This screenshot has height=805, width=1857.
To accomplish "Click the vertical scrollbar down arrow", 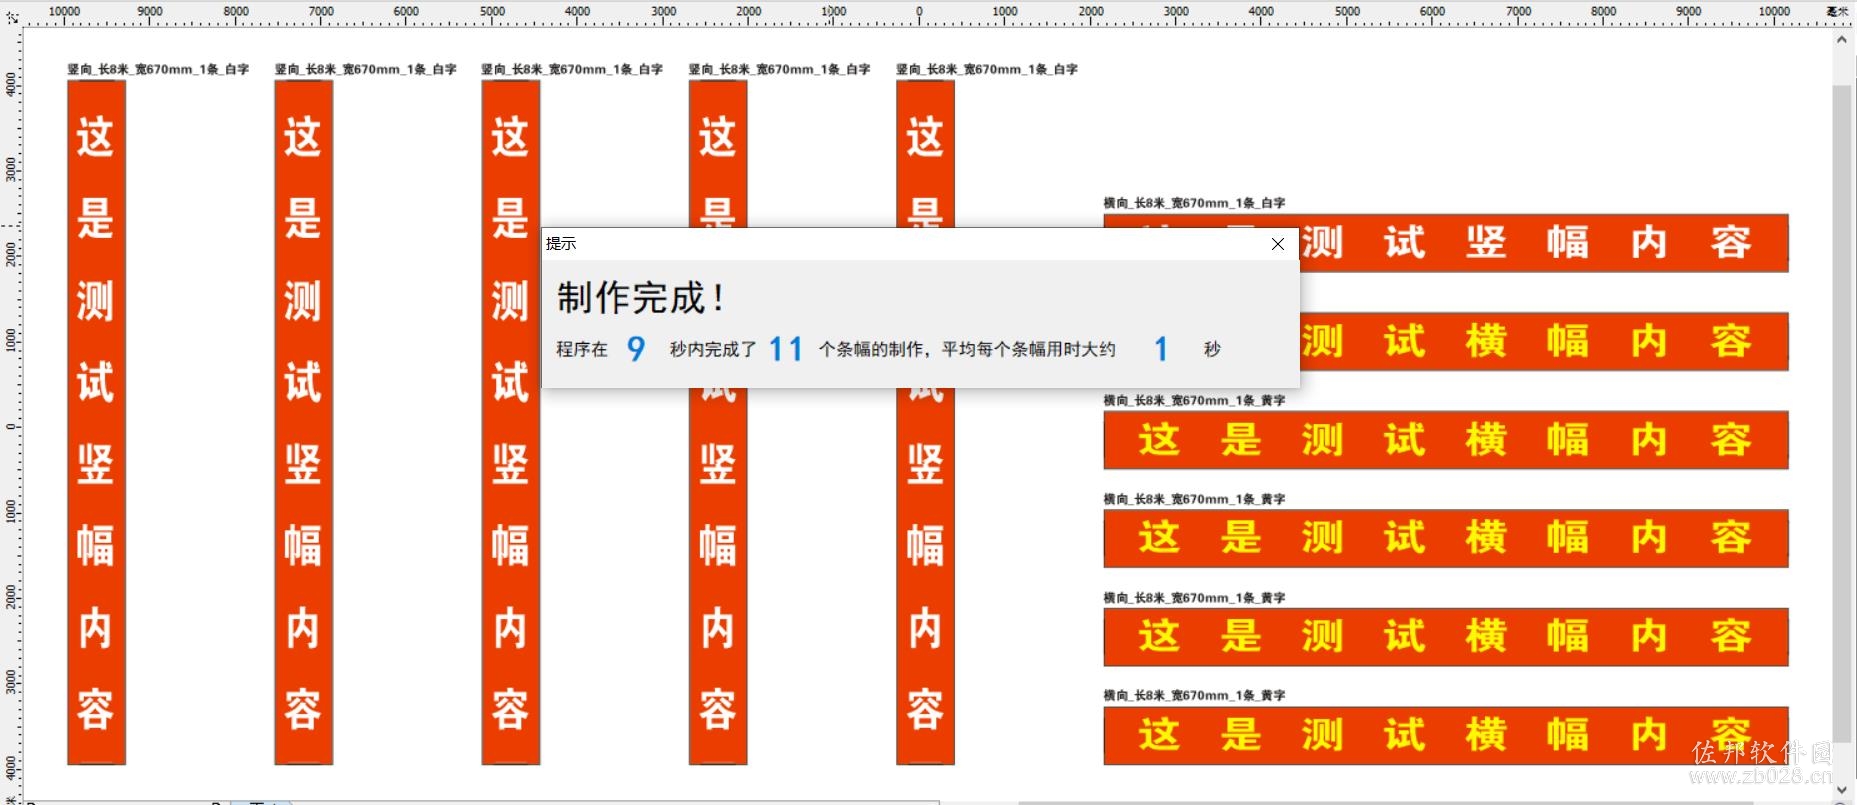I will pos(1842,790).
